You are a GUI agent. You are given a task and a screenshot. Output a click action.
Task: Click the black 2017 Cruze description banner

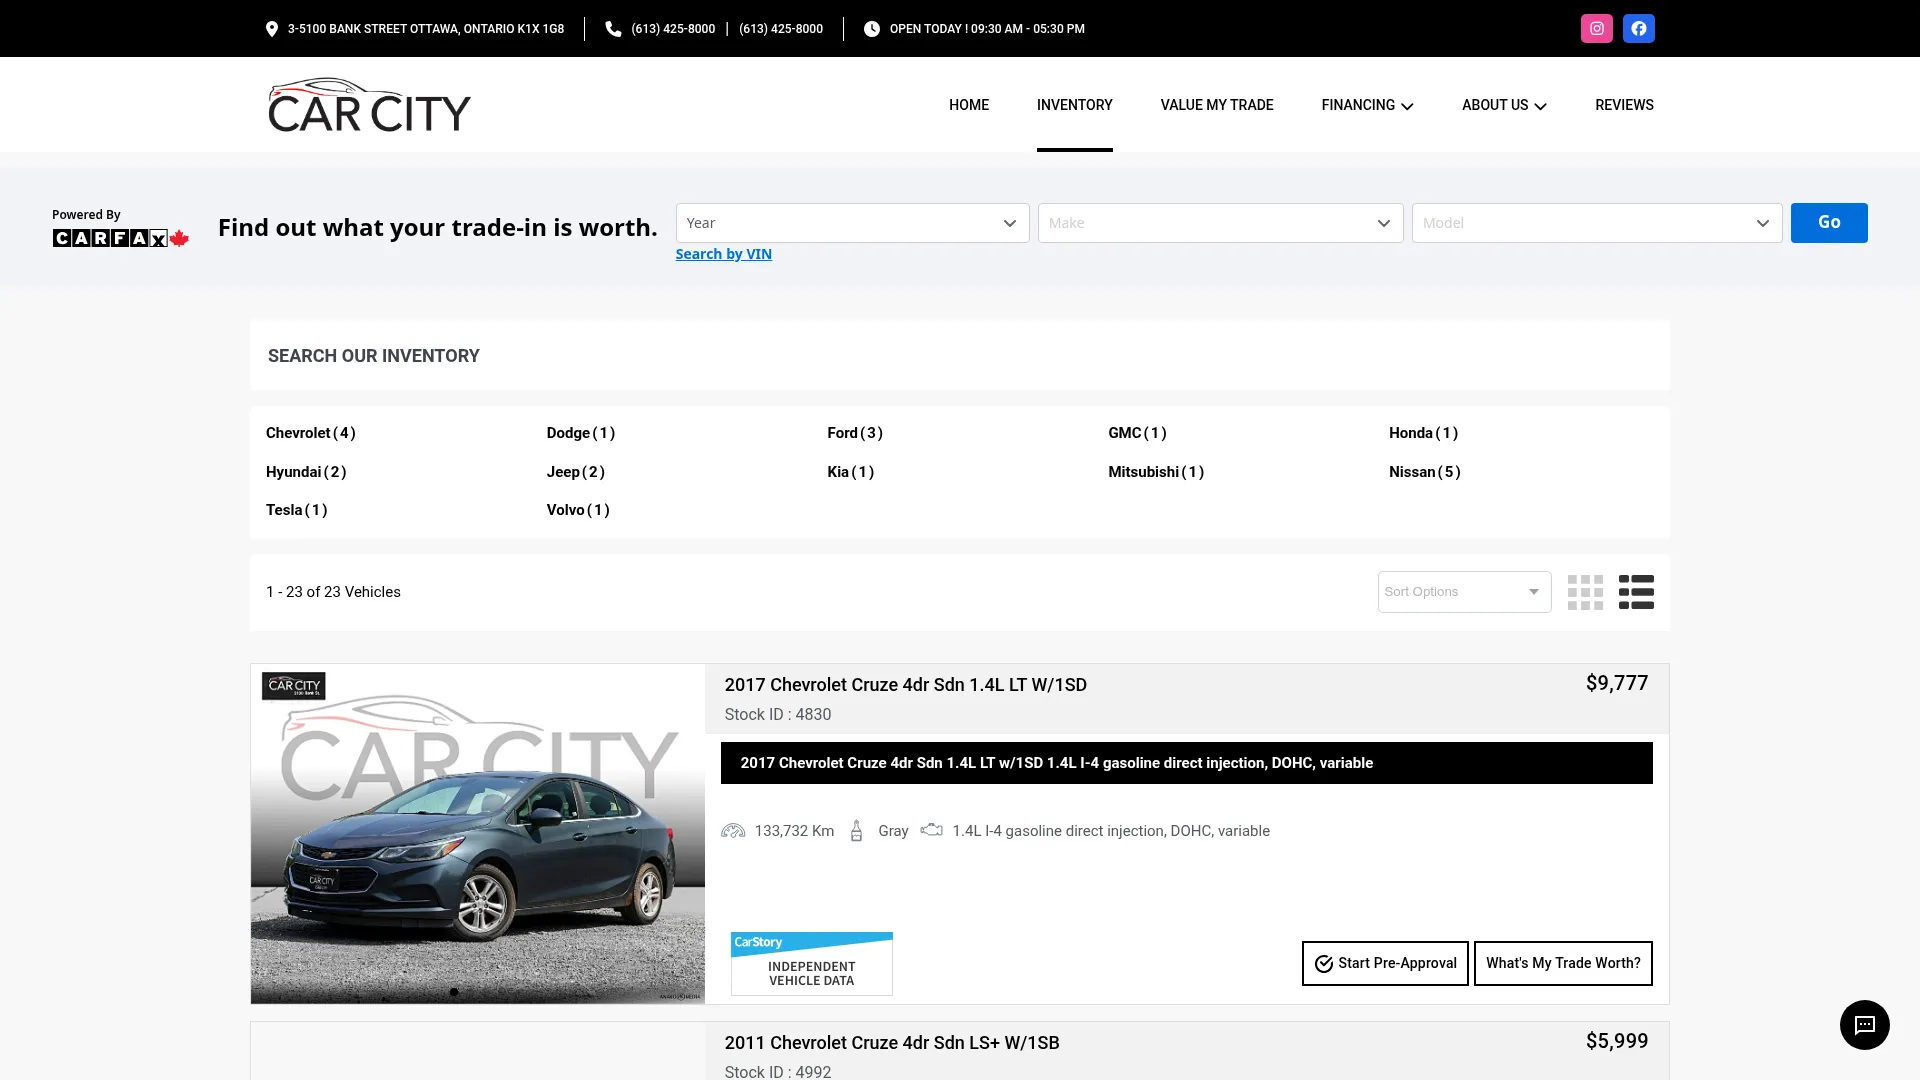click(x=1186, y=763)
